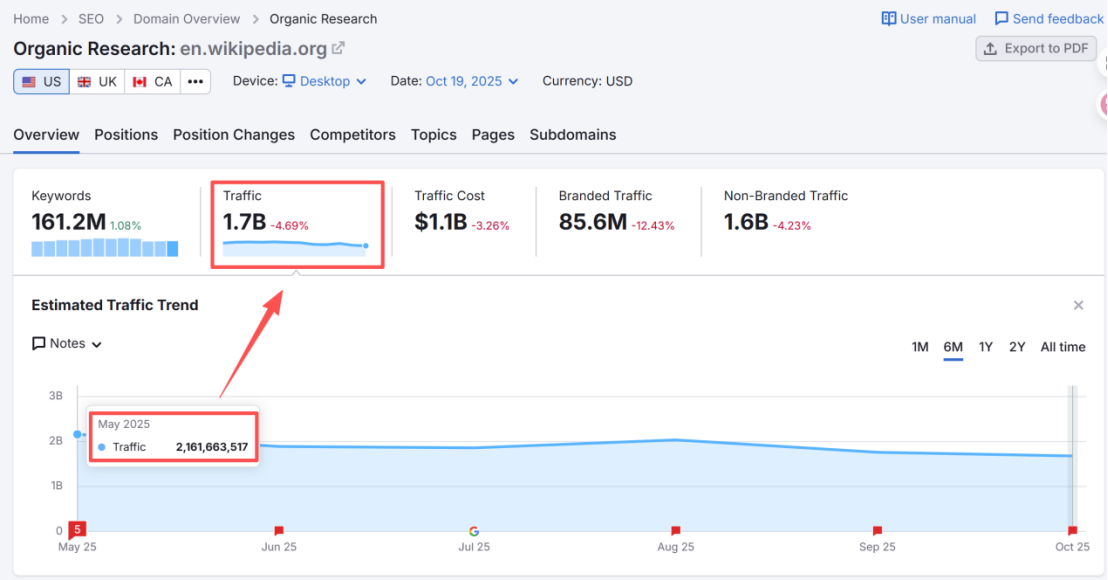This screenshot has height=580, width=1108.
Task: Expand the Device Desktop dropdown
Action: [x=324, y=82]
